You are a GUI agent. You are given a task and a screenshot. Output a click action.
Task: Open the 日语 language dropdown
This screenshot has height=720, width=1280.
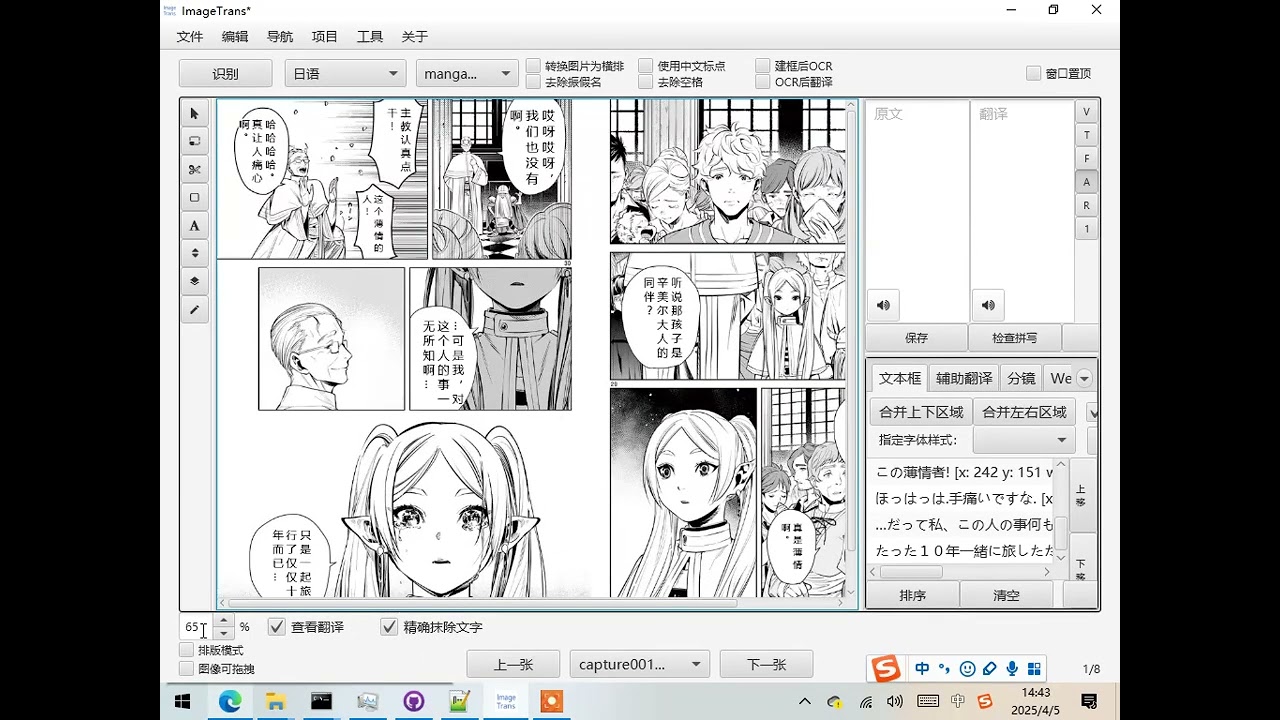345,73
